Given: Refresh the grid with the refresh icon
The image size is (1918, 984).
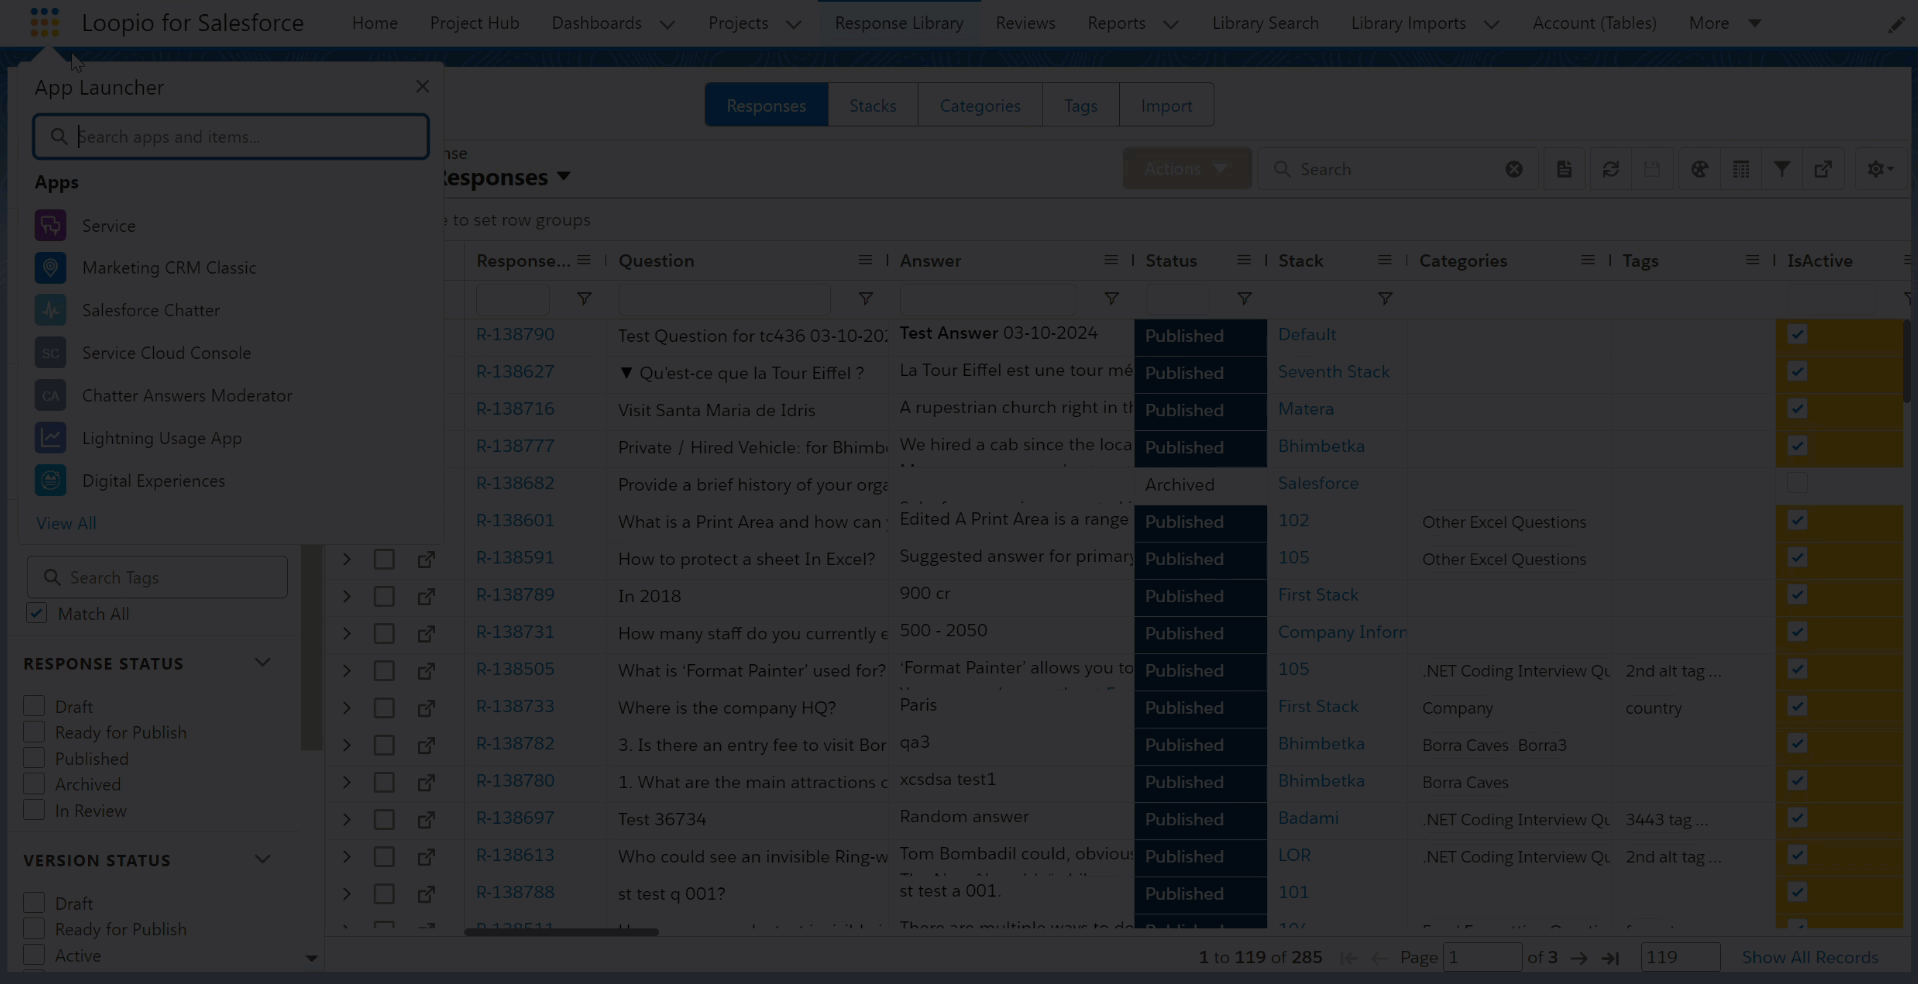Looking at the screenshot, I should point(1610,169).
